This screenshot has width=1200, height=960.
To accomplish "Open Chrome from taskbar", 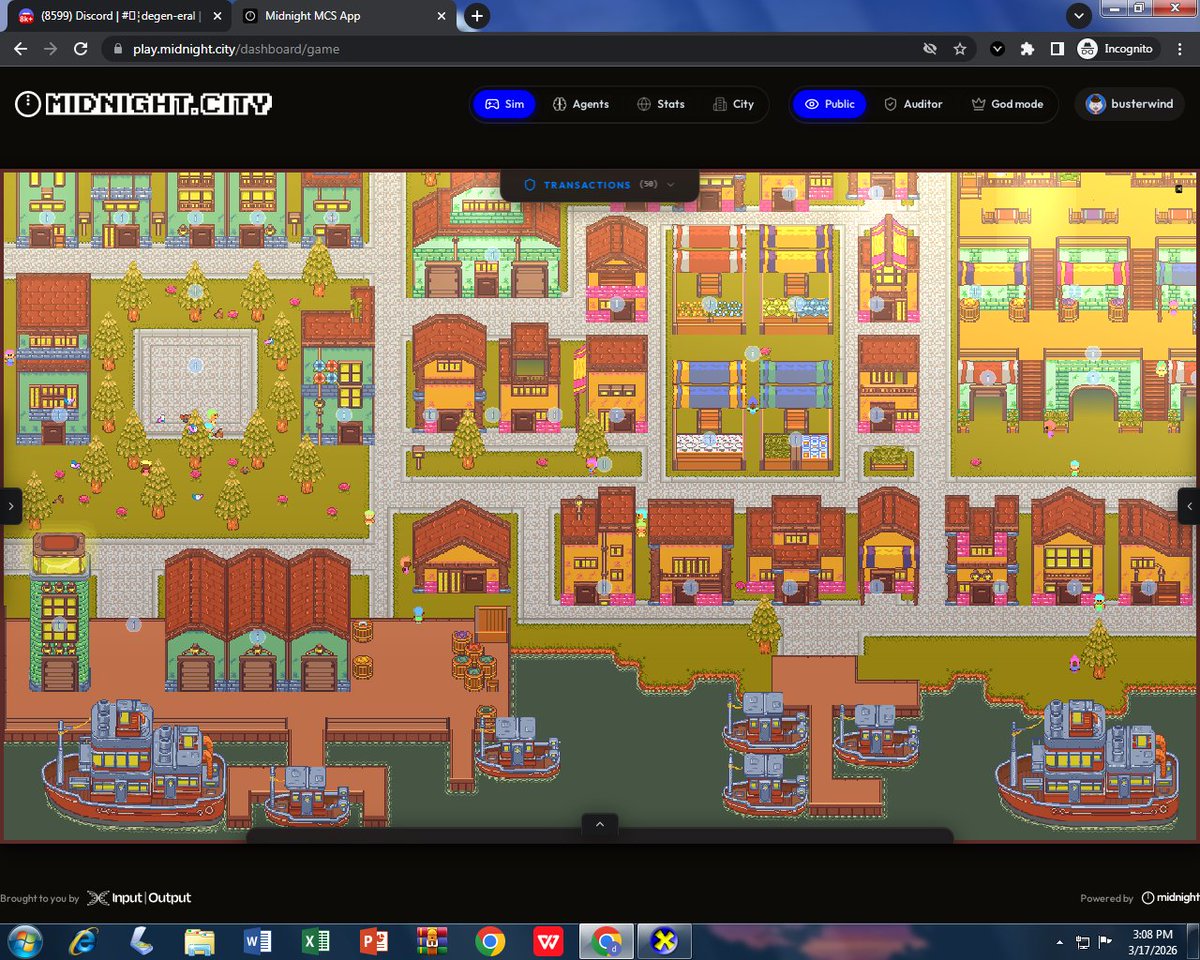I will click(x=490, y=942).
